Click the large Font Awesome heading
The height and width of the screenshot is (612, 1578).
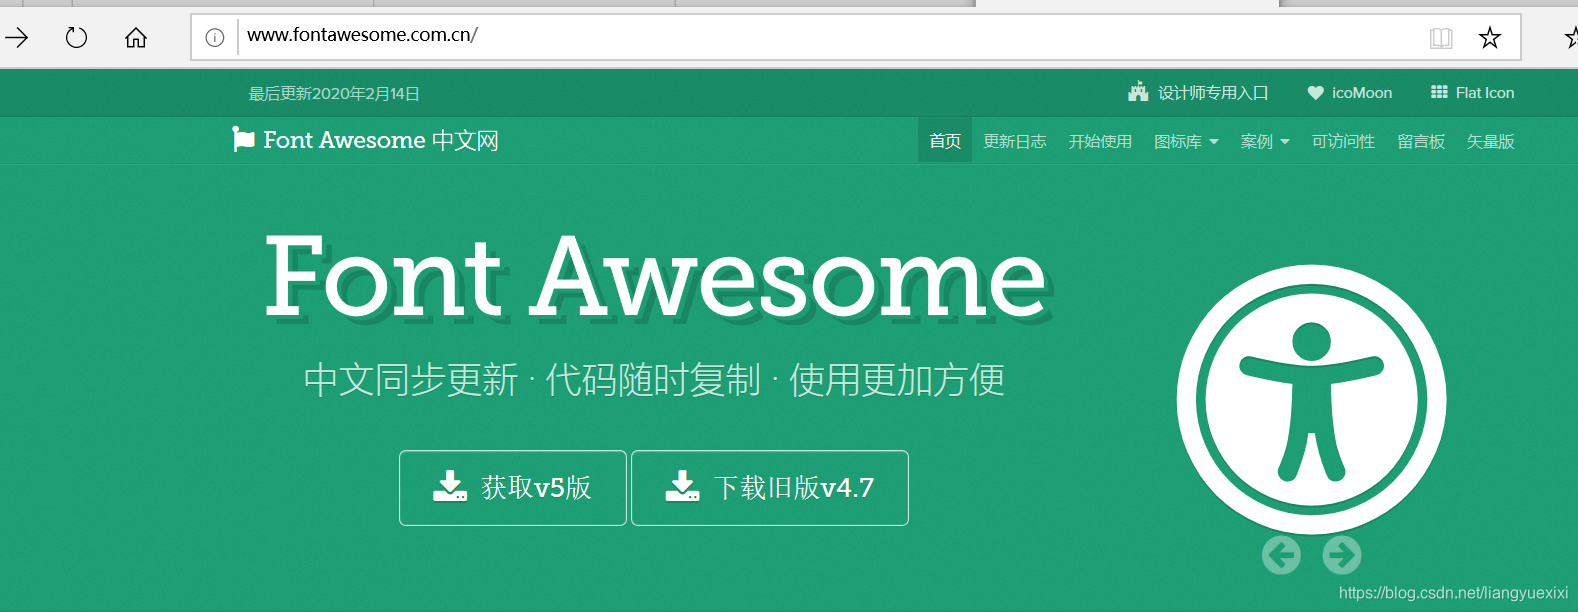point(656,277)
